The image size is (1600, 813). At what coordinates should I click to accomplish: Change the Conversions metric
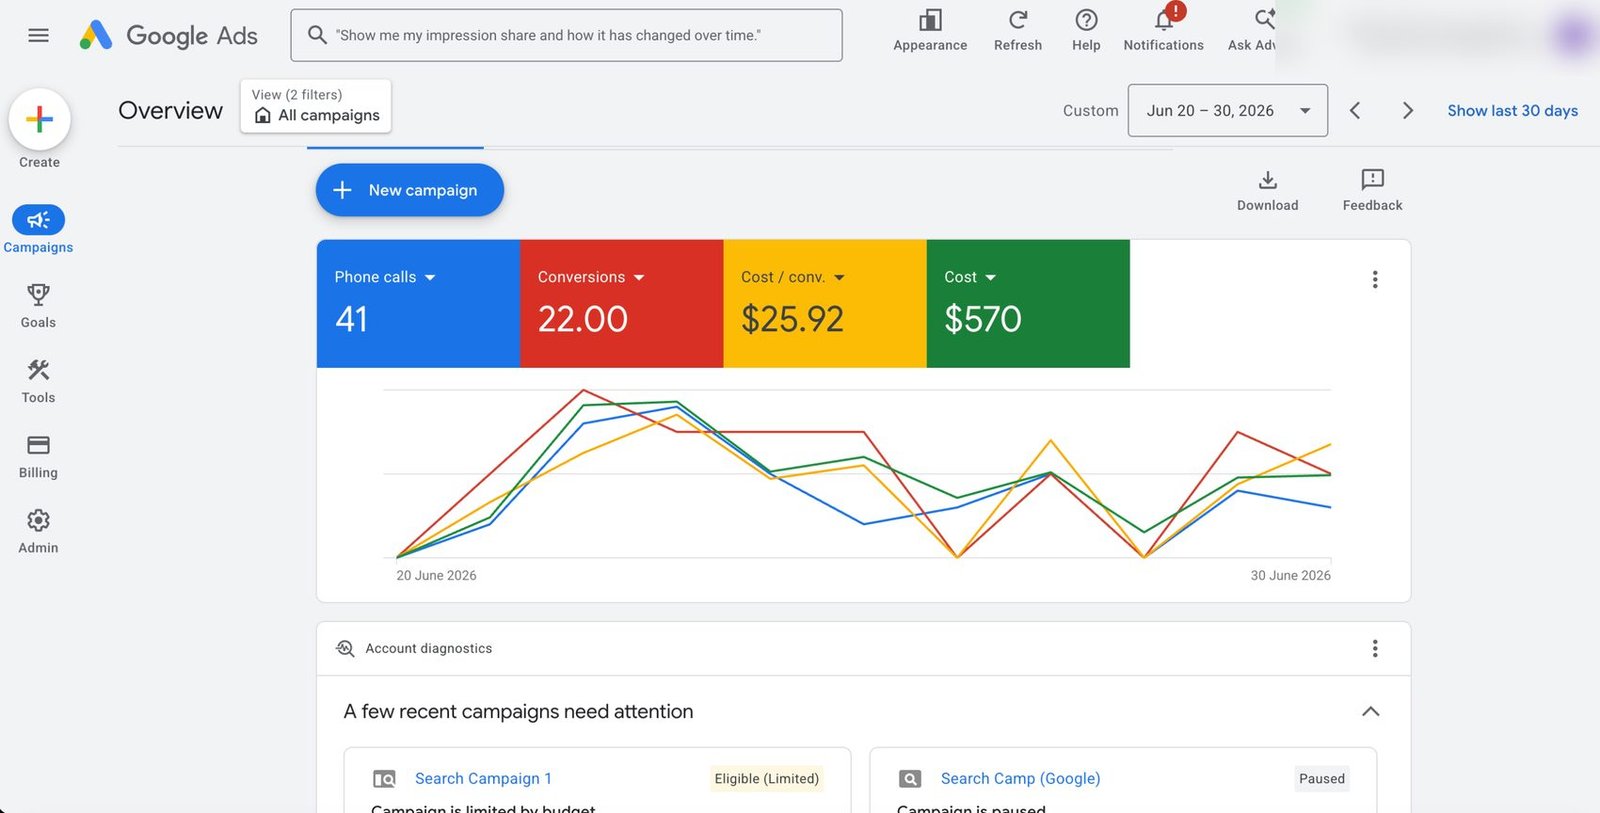coord(591,277)
